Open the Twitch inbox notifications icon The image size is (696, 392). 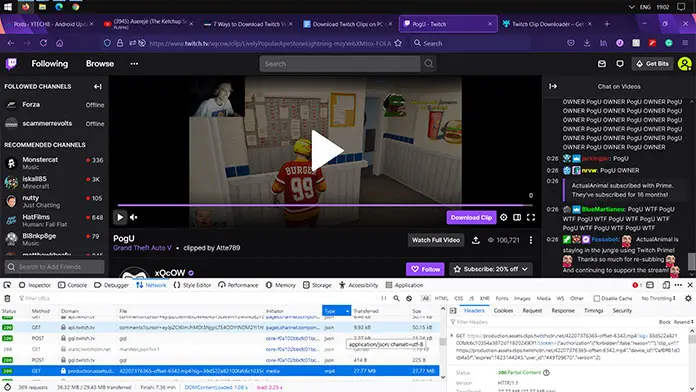[601, 64]
